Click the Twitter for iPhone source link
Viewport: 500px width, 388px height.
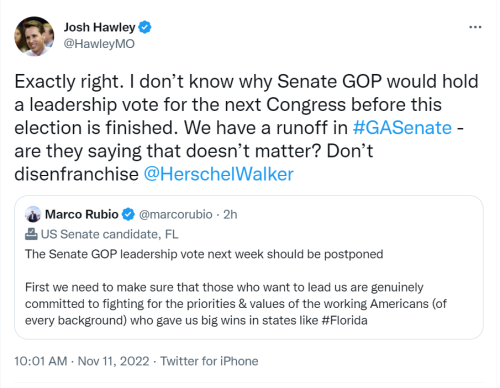(209, 361)
